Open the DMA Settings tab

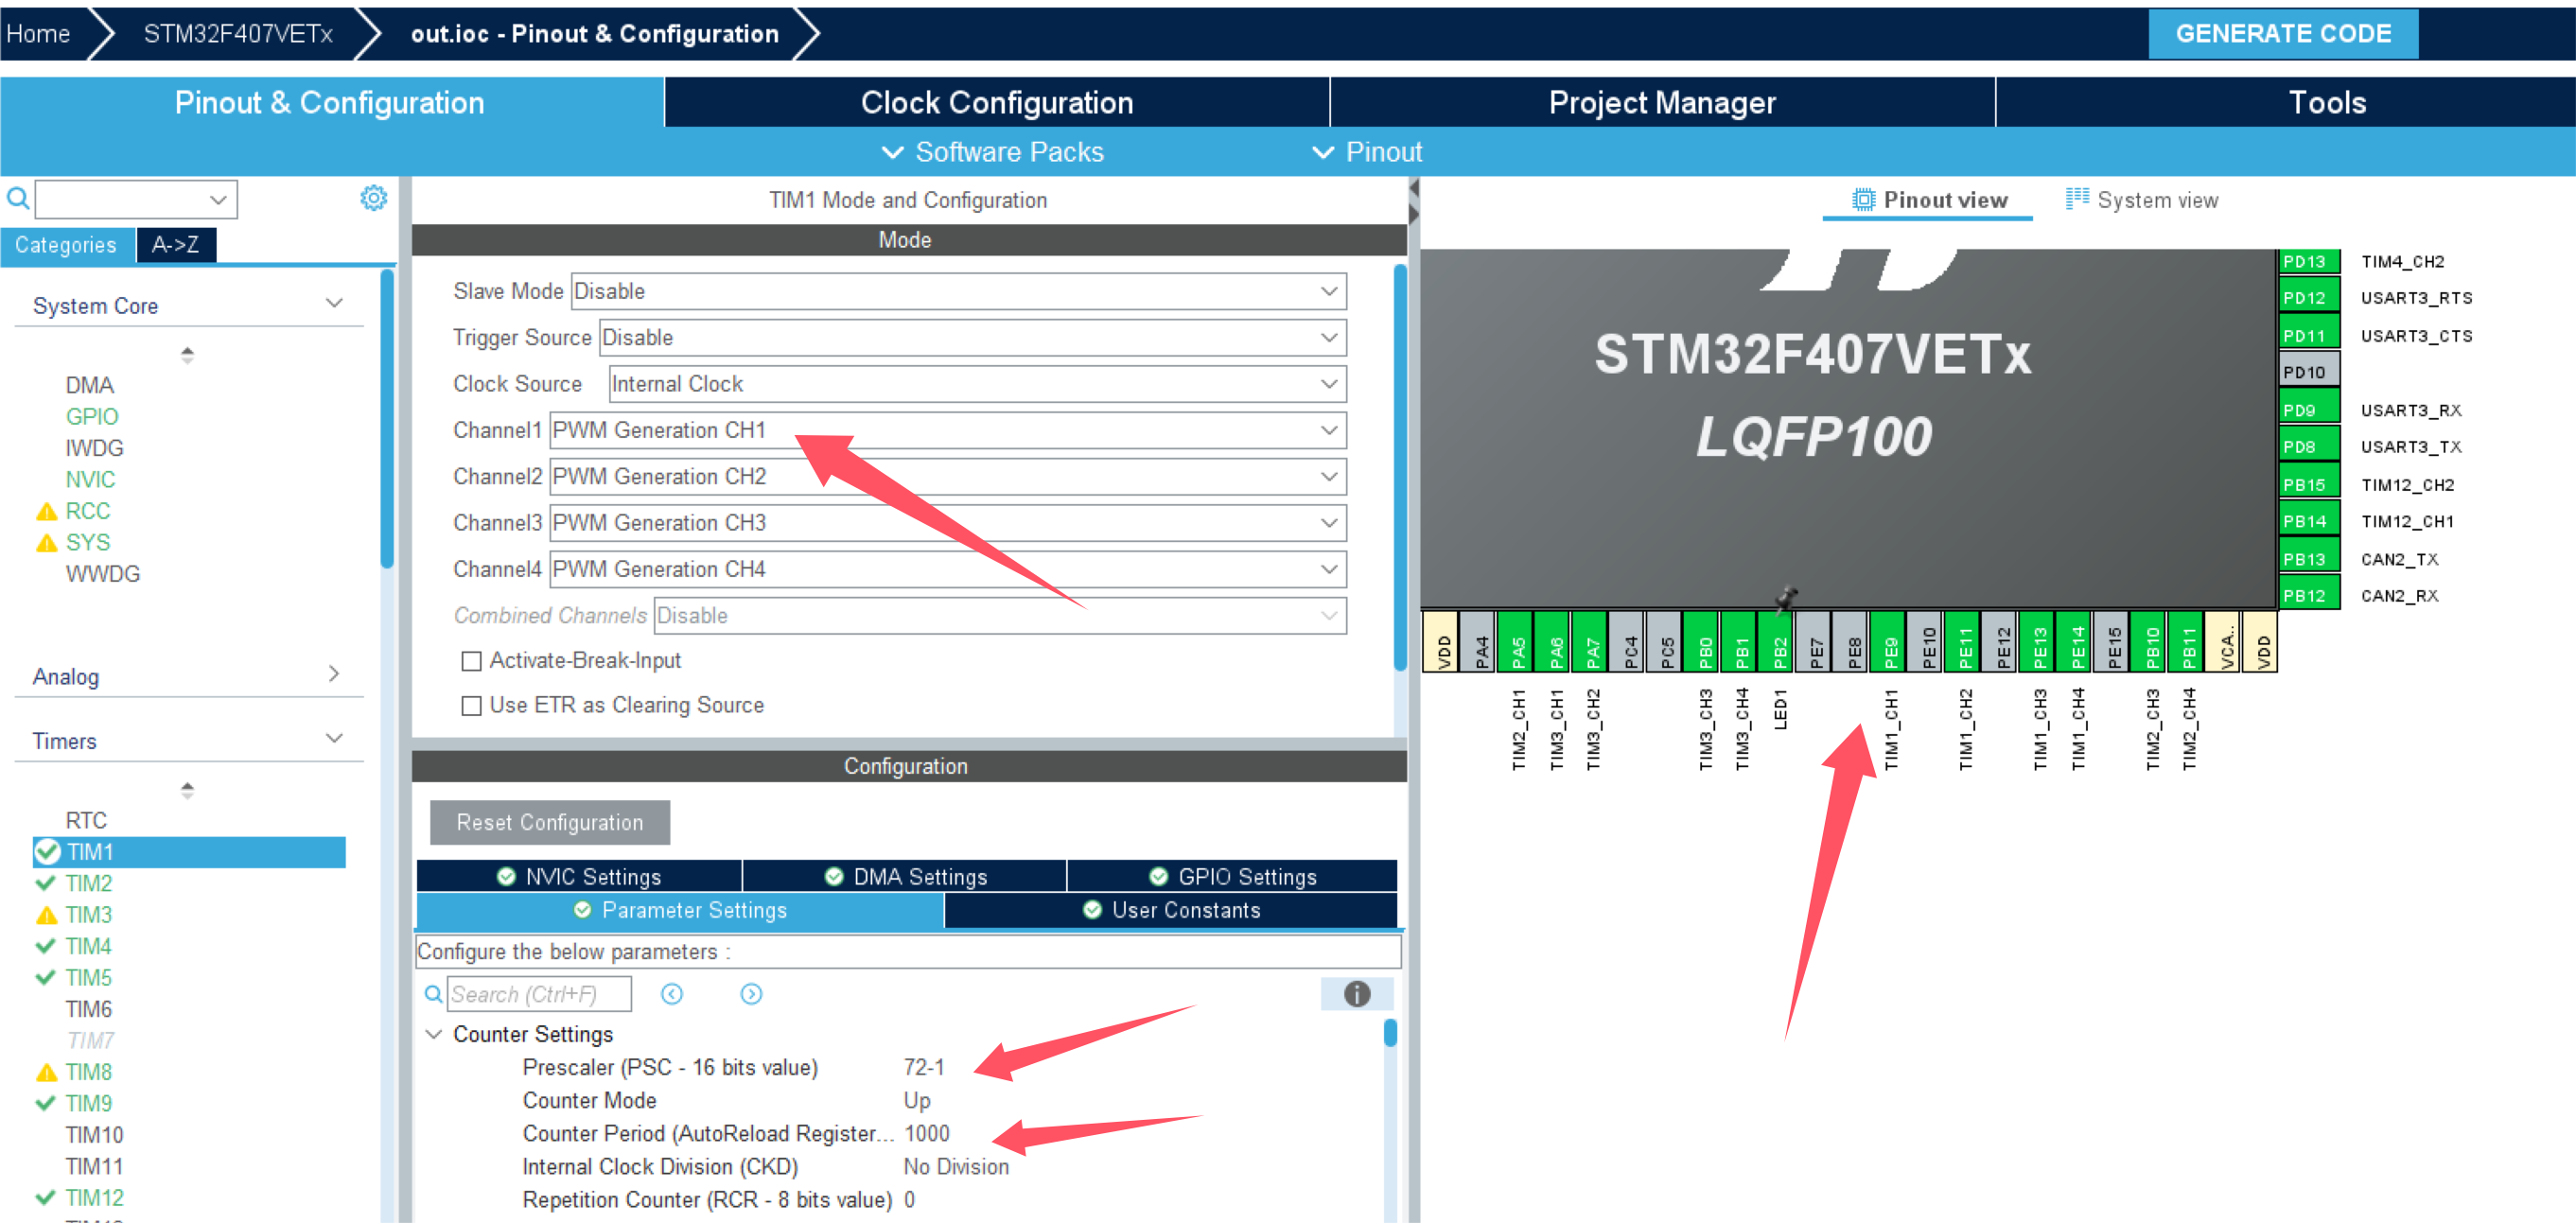click(x=905, y=876)
